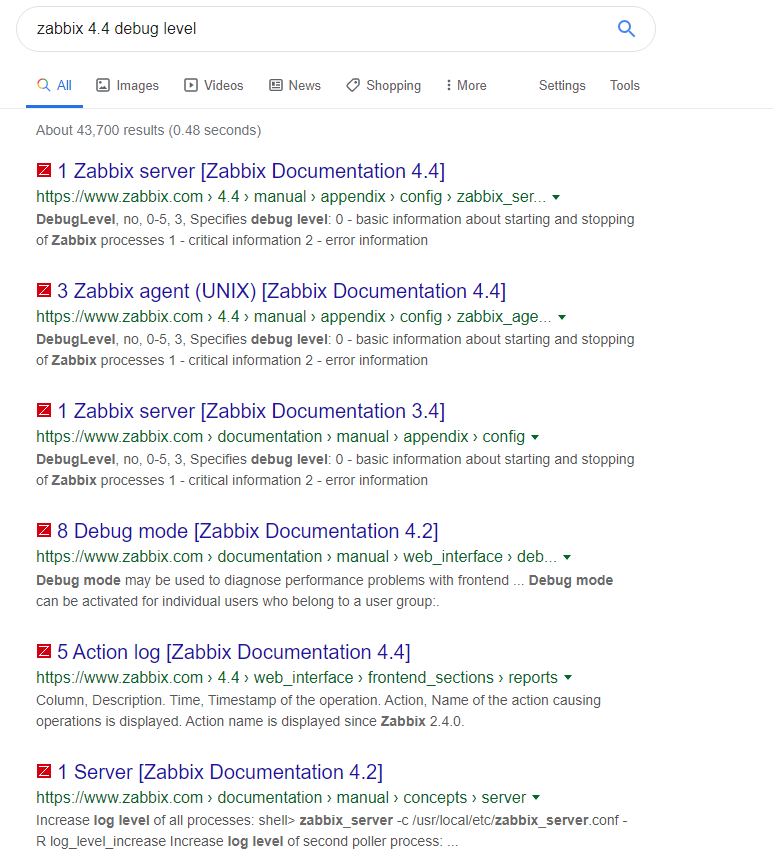Click the snippet starting 'Debug mode may be used'
Screen dimensions: 773x864
click(325, 591)
